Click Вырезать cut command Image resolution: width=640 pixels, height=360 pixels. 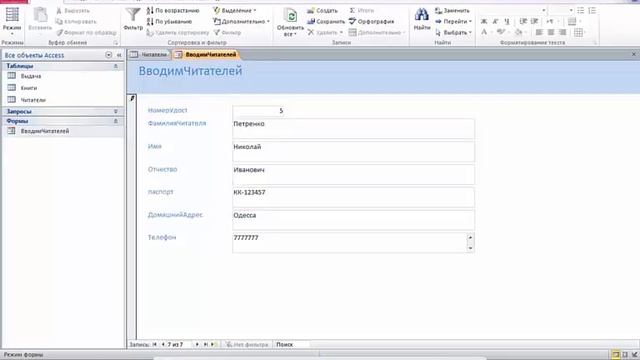click(73, 11)
